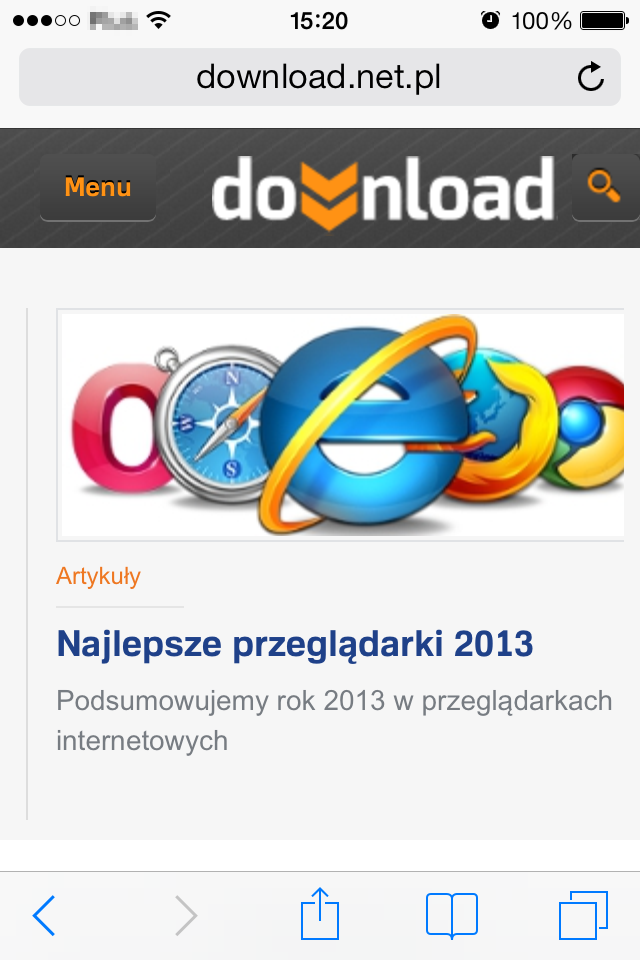Screen dimensions: 640x960
Task: Tap the Wi-Fi status icon
Action: 159,21
